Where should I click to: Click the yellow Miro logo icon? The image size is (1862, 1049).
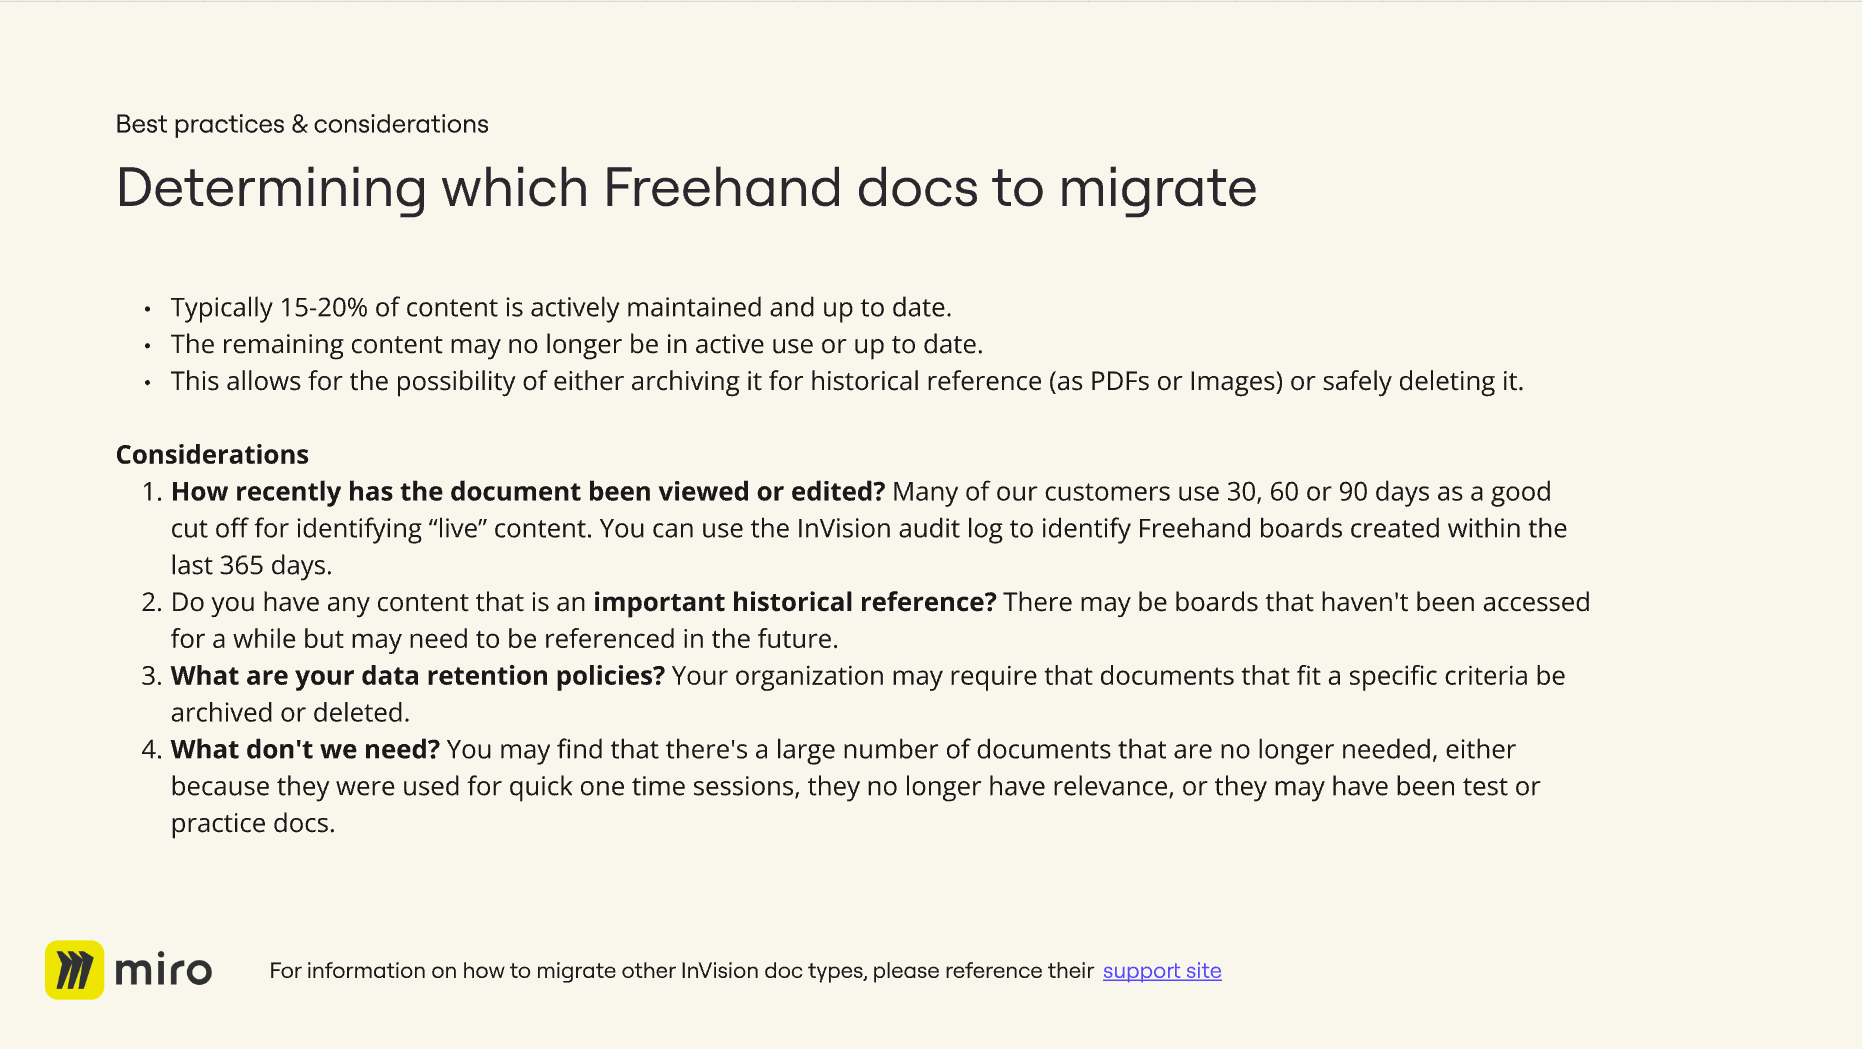pyautogui.click(x=74, y=969)
